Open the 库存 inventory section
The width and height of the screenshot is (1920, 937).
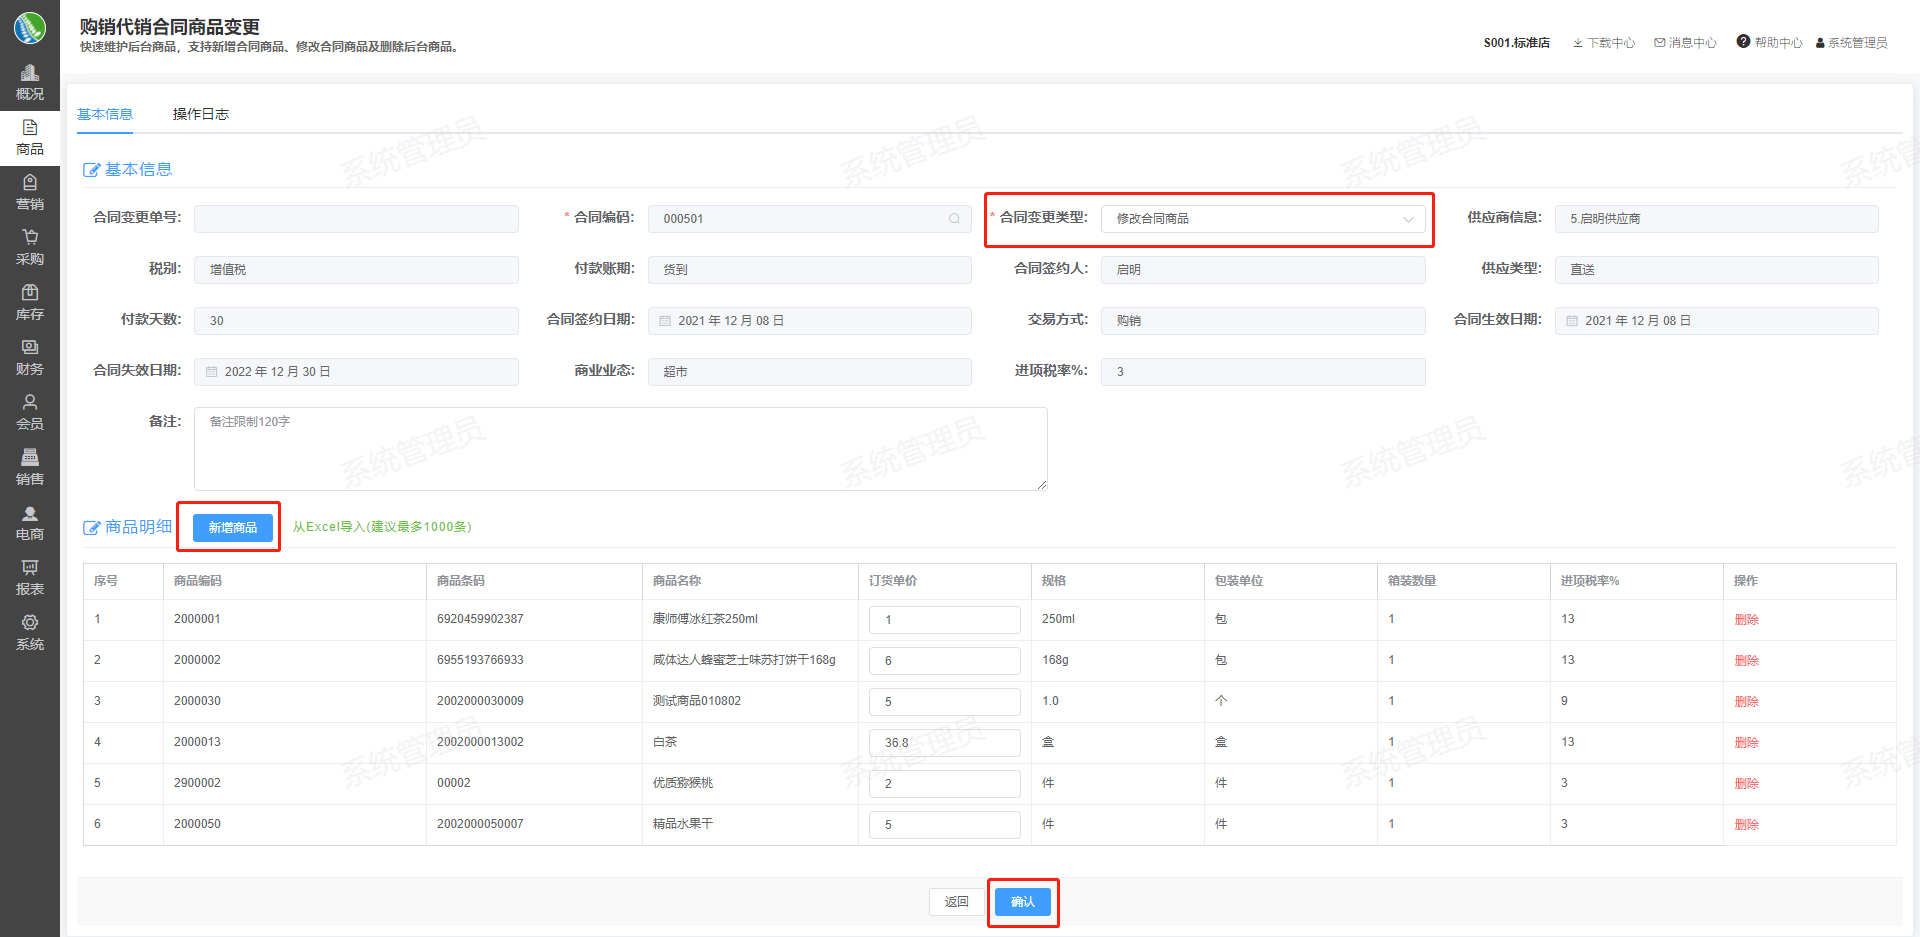coord(30,303)
